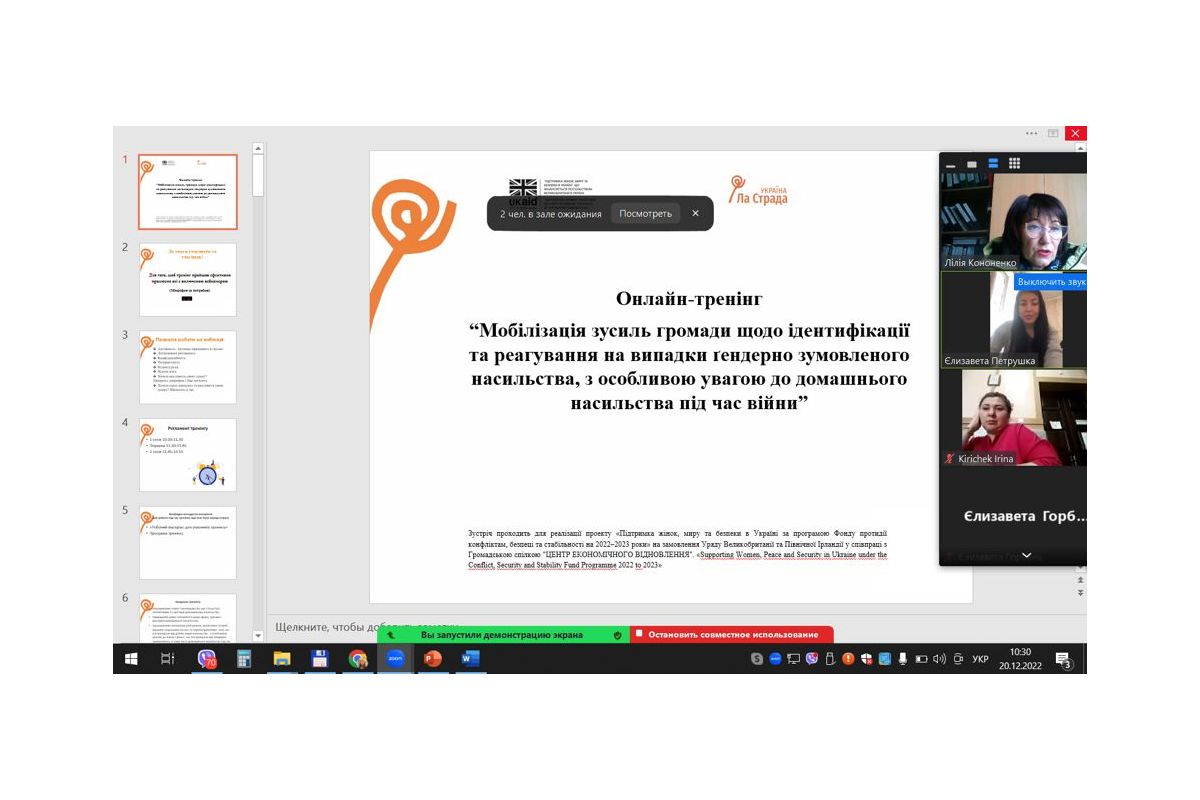Image resolution: width=1200 pixels, height=800 pixels.
Task: Open Word from the taskbar
Action: 470,659
